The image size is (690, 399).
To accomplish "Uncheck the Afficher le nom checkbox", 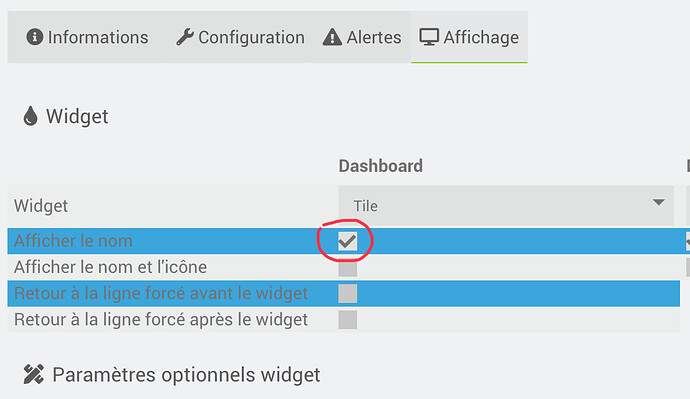I will (x=348, y=241).
